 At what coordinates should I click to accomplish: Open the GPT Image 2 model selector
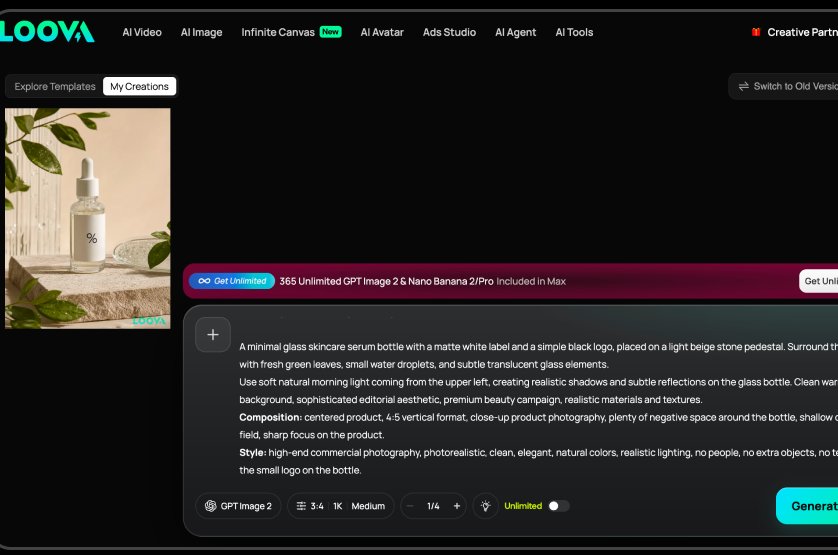(238, 506)
